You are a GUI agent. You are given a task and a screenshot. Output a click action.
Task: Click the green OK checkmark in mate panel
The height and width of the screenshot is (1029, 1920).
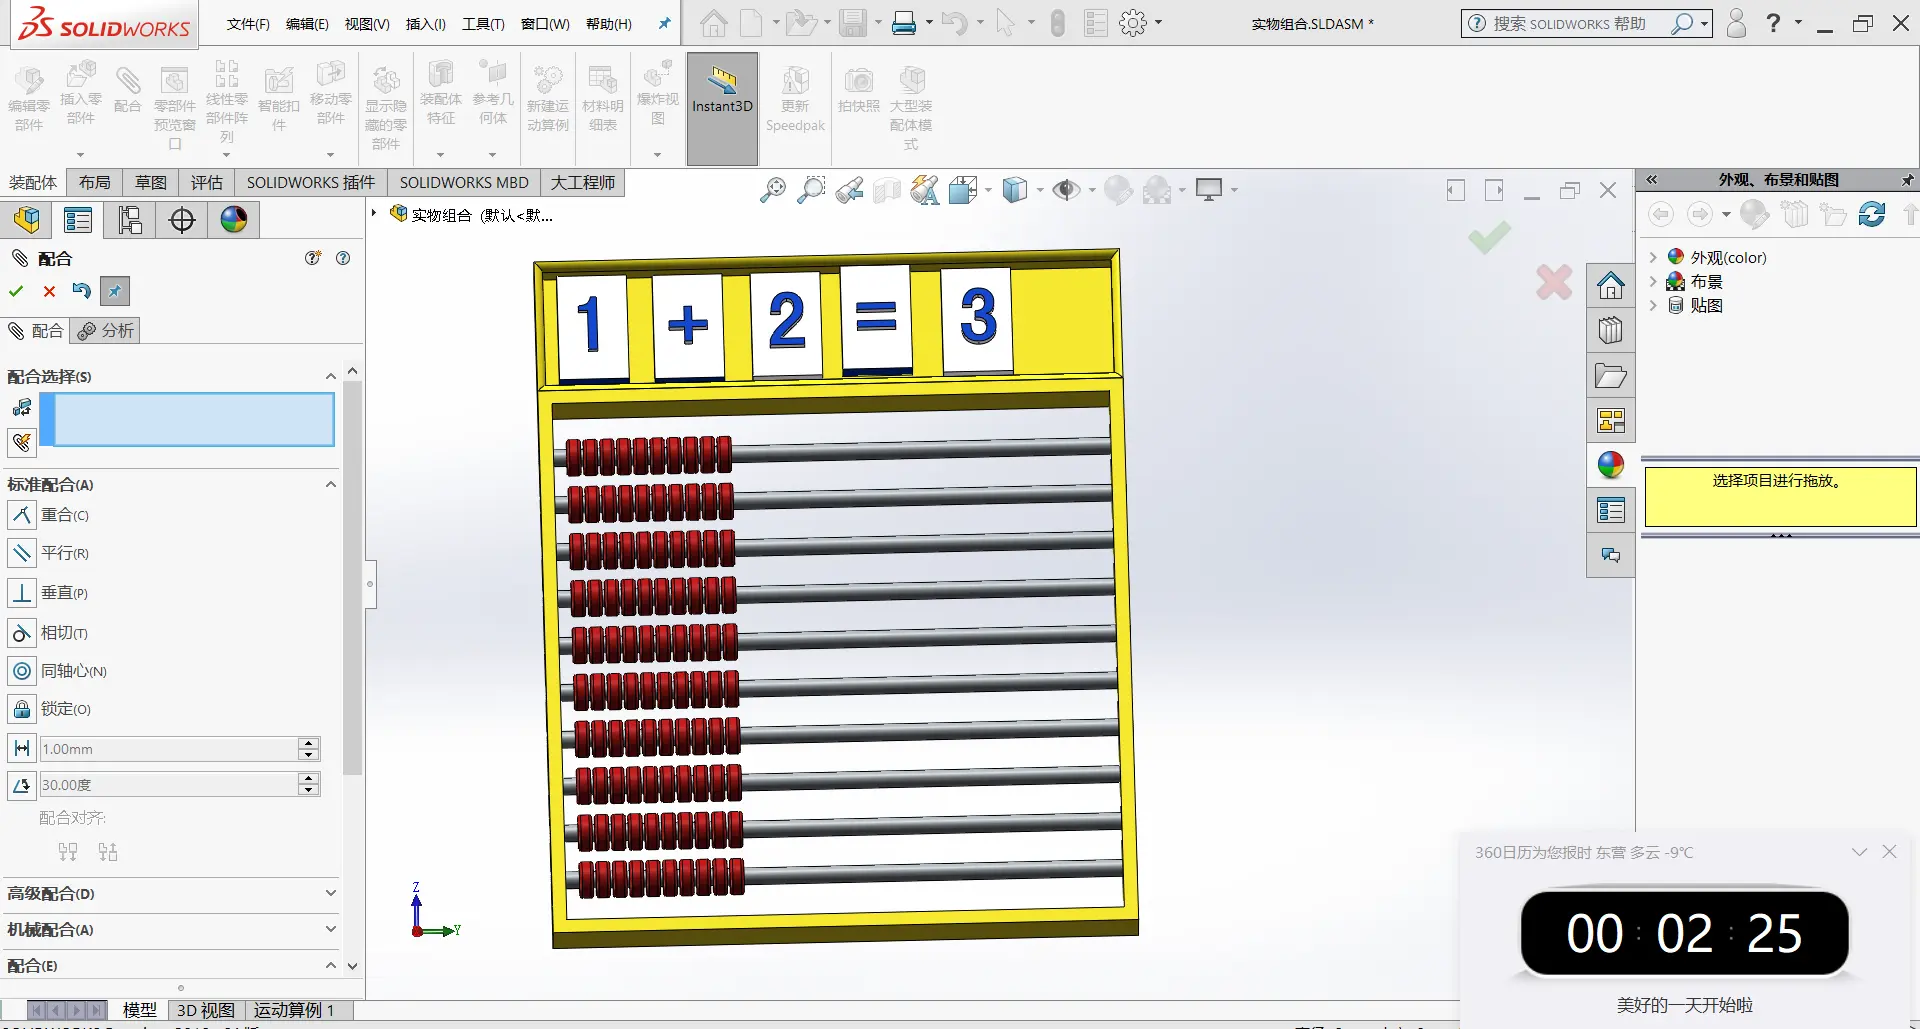pyautogui.click(x=16, y=291)
